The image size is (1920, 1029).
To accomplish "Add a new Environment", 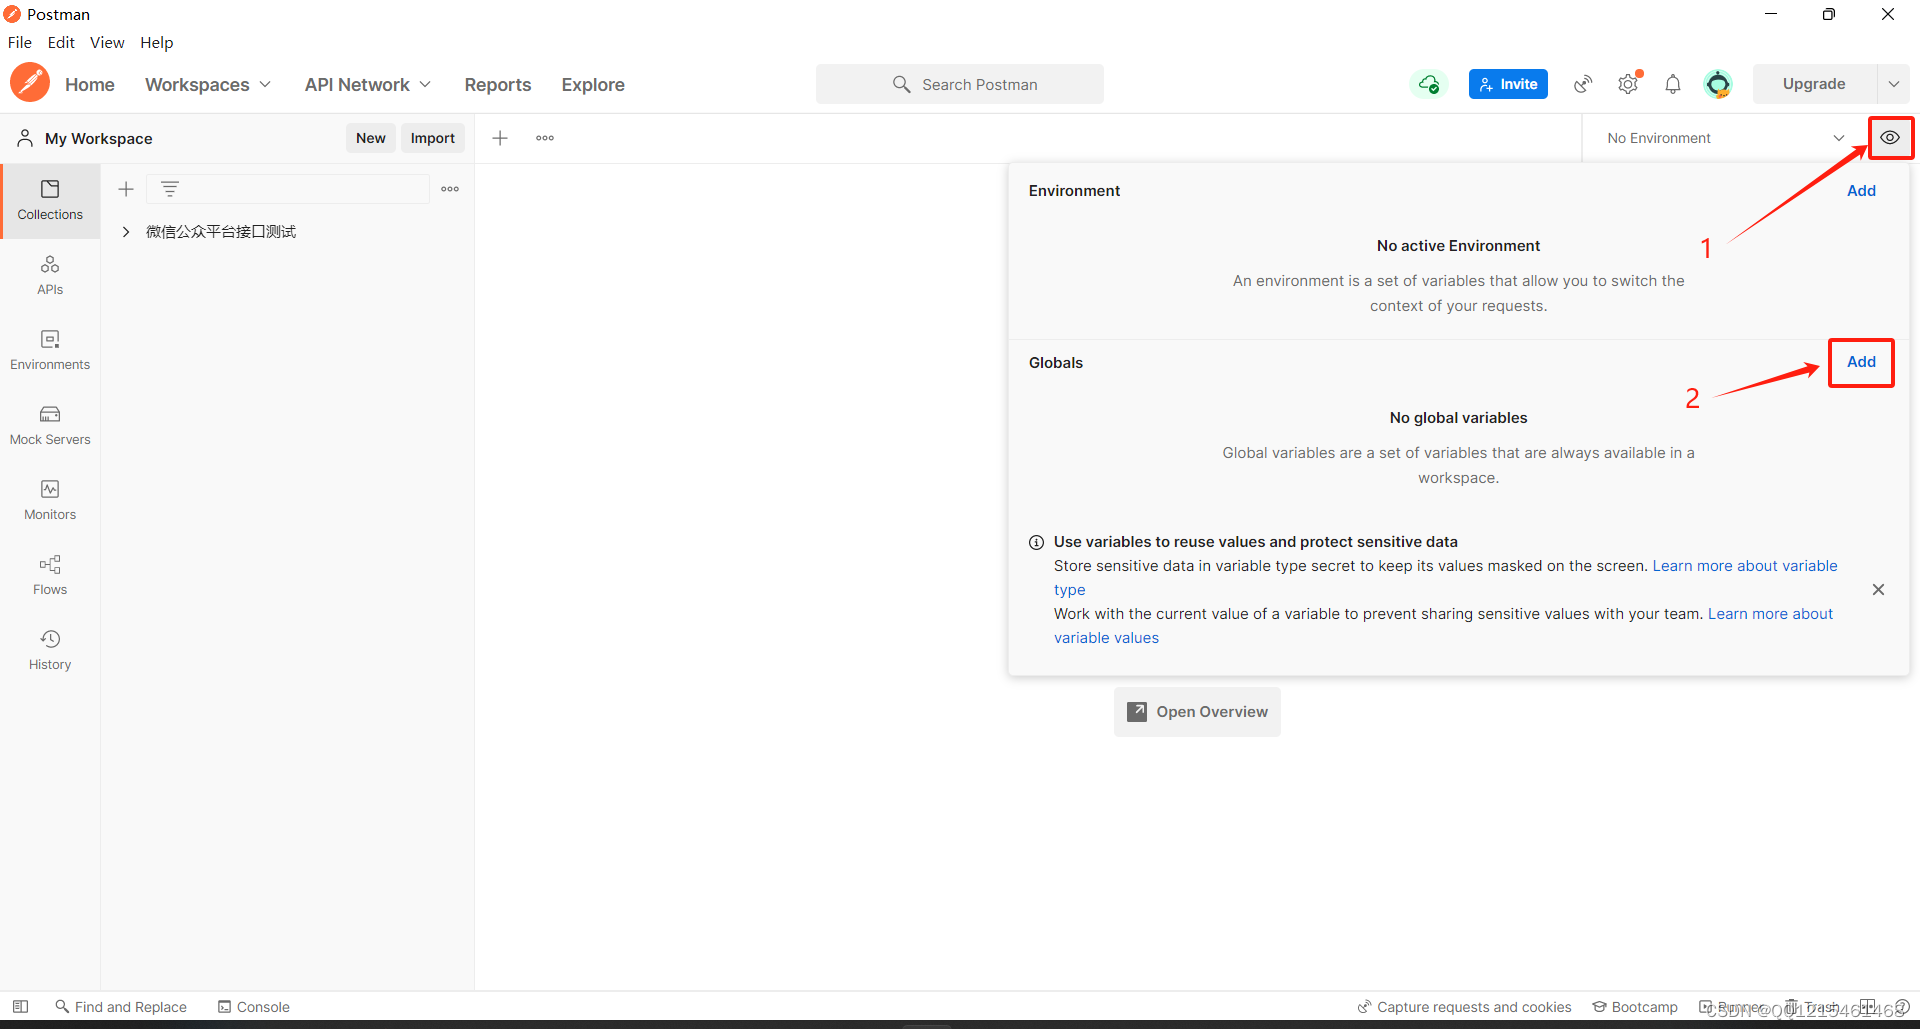I will [1861, 191].
